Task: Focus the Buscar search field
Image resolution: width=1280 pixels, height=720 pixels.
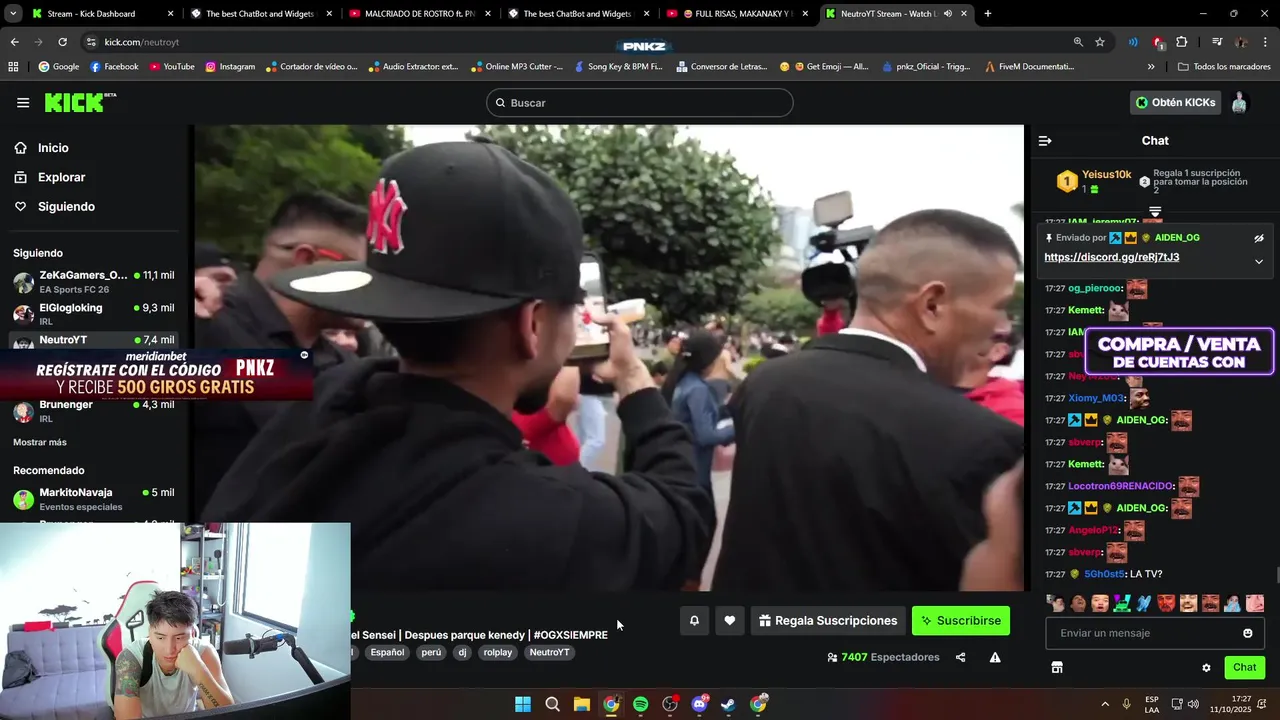Action: (639, 103)
